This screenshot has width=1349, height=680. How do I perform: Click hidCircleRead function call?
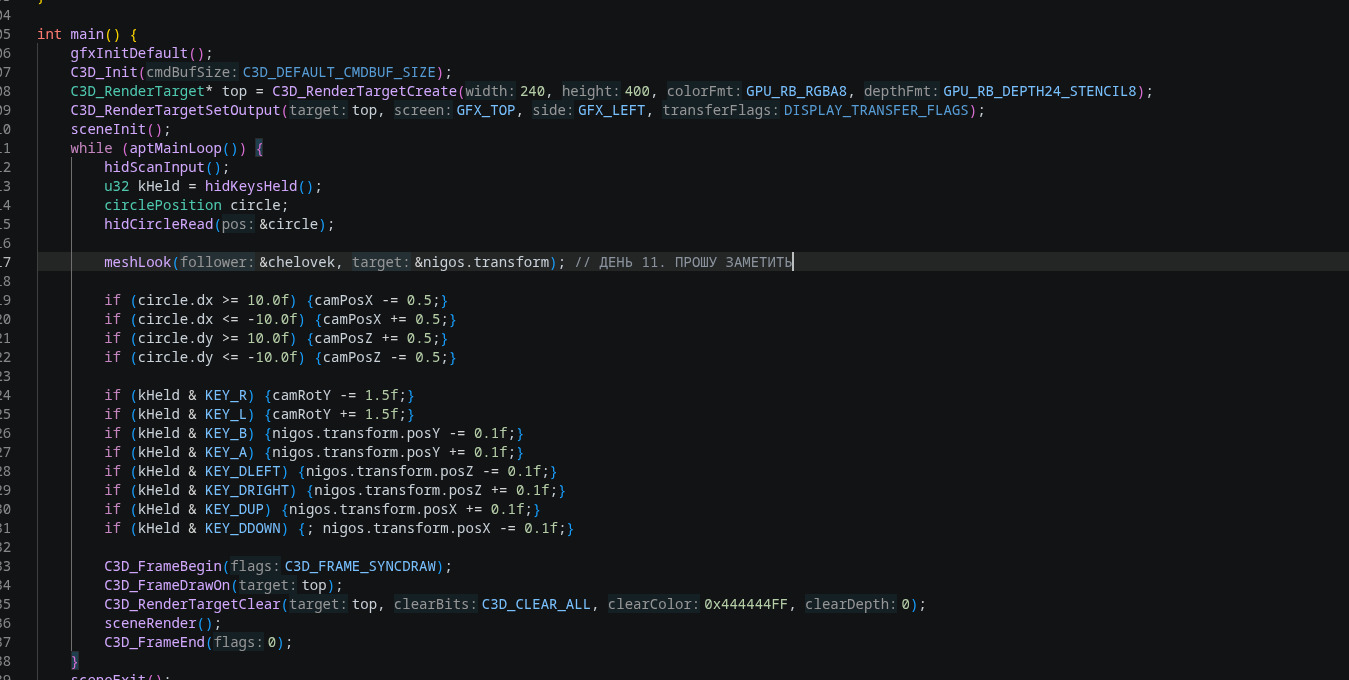[158, 224]
